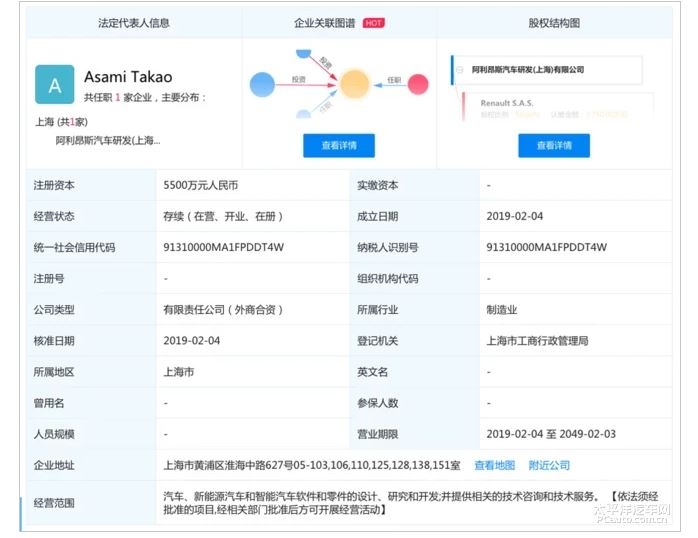Open the 附近公司 link
698x538 pixels.
[x=549, y=465]
